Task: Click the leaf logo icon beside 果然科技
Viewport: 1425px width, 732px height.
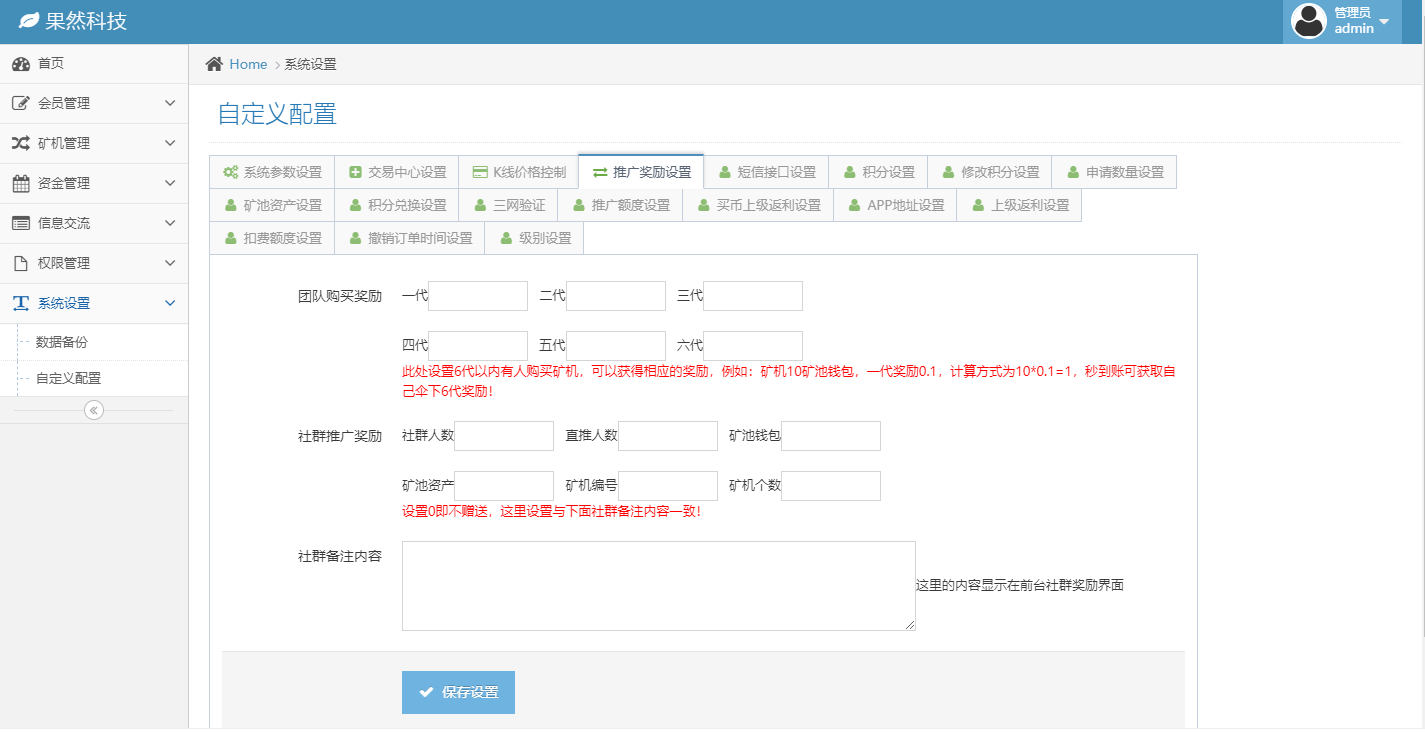Action: (29, 20)
